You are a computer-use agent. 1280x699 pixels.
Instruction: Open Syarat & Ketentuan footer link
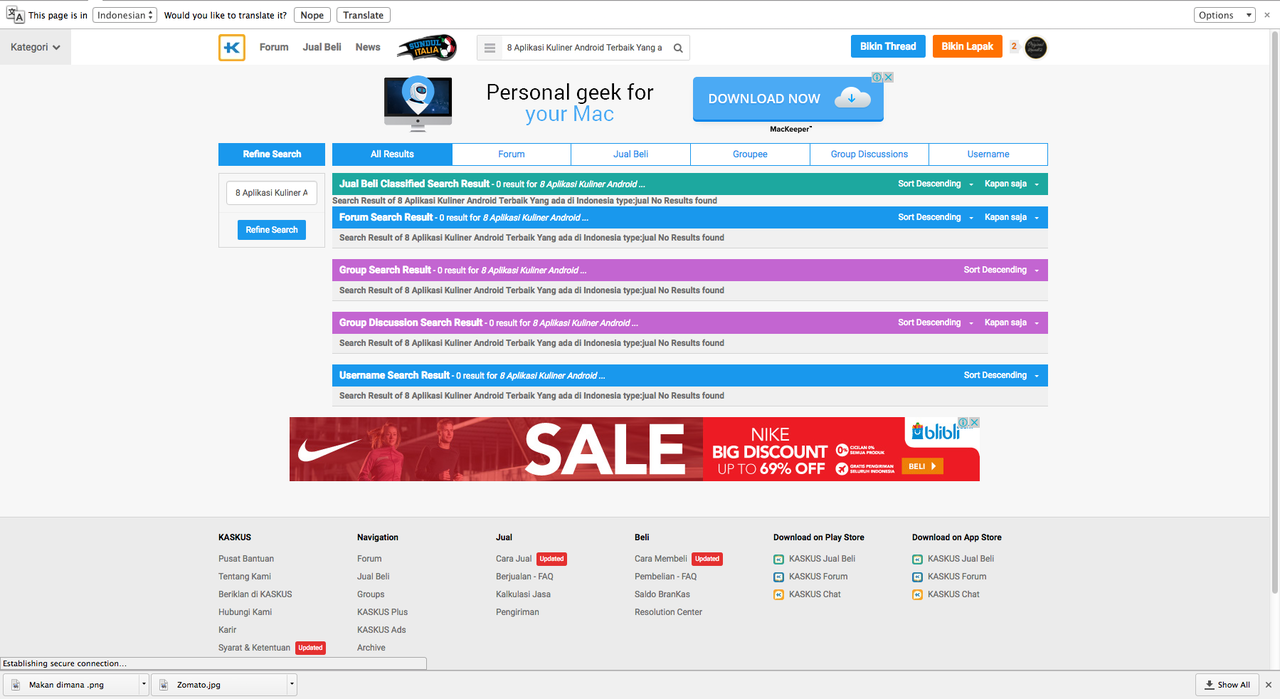[x=255, y=648]
